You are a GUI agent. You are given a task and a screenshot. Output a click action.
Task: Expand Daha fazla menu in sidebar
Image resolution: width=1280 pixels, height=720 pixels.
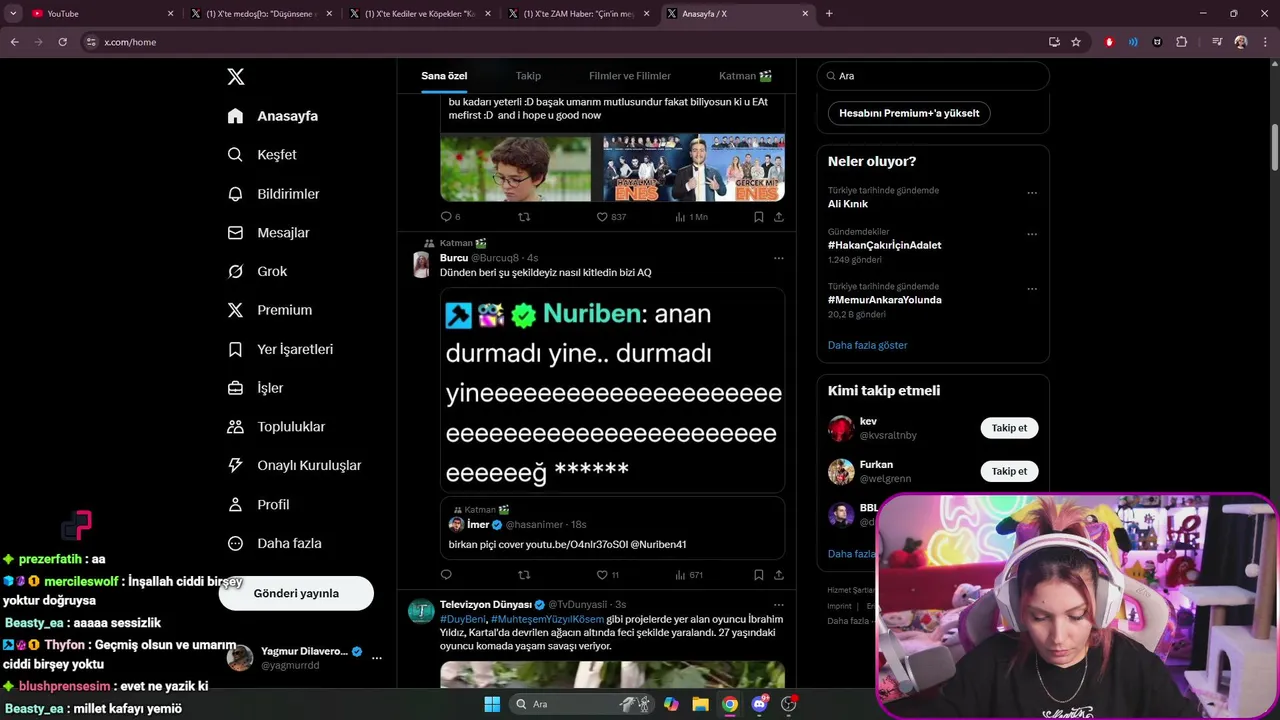click(x=274, y=544)
